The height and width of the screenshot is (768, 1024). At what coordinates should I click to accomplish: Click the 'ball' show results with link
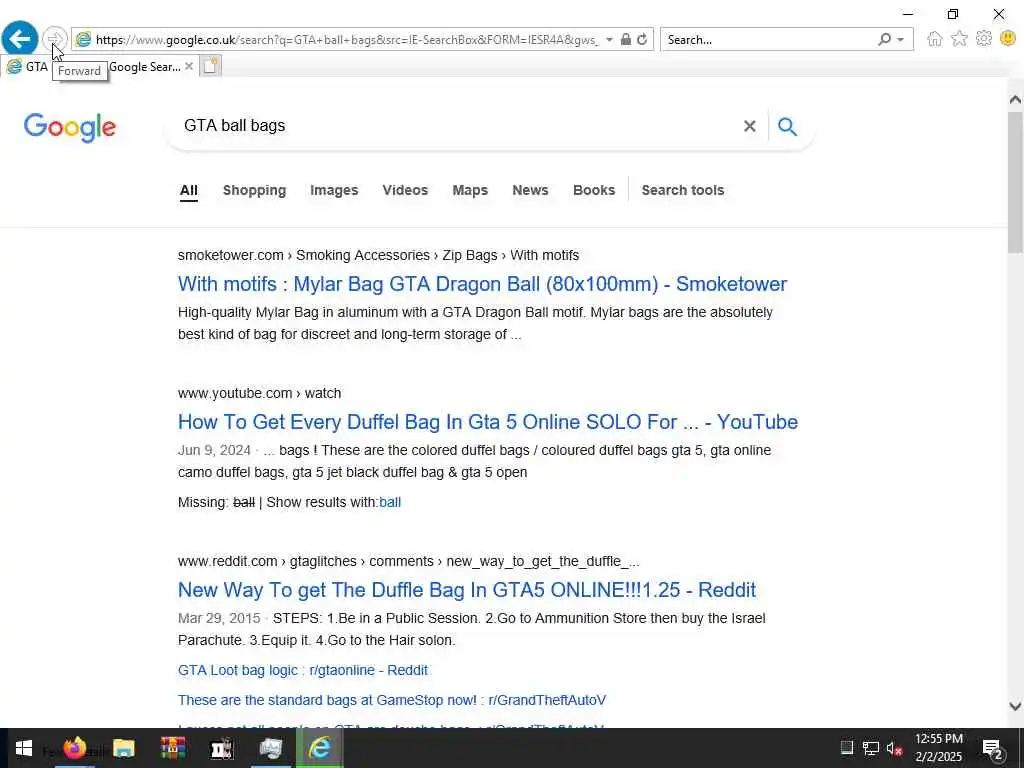[390, 502]
